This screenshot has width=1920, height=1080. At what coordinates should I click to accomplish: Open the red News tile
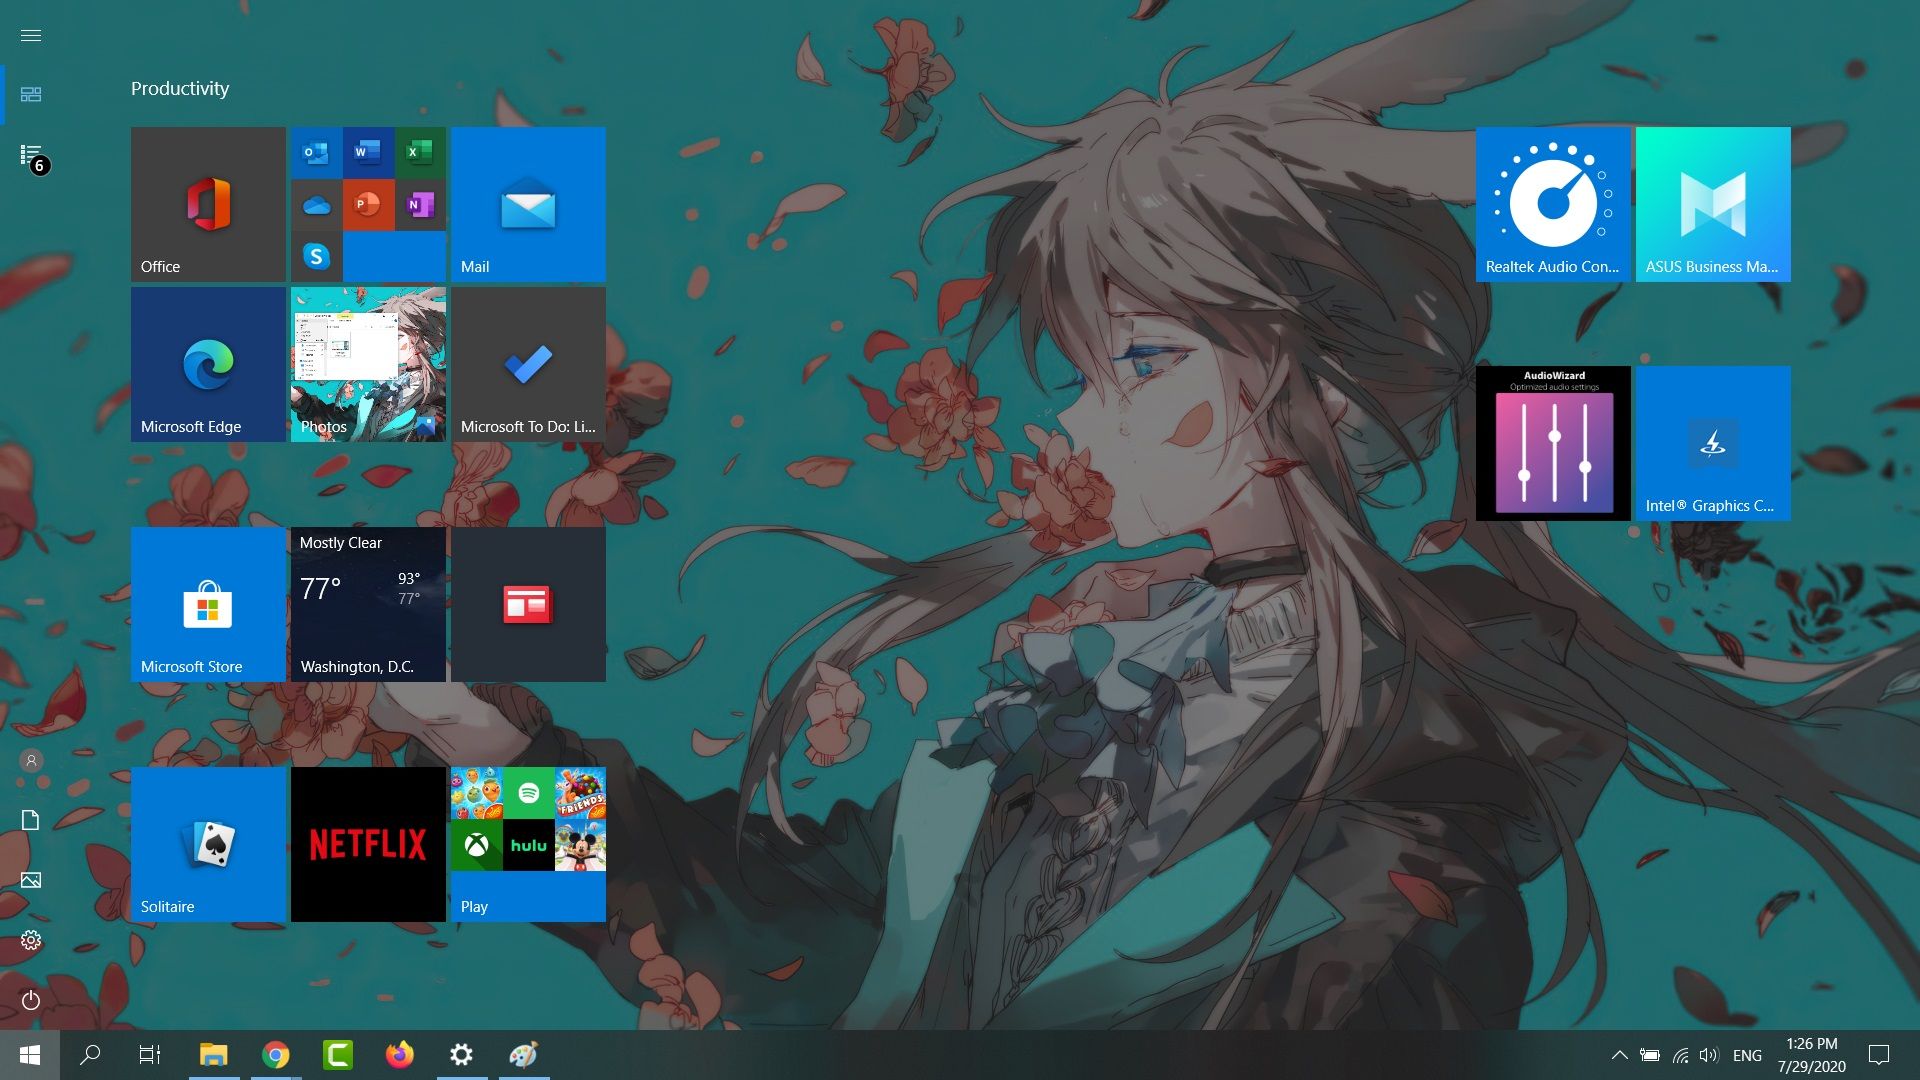(528, 604)
